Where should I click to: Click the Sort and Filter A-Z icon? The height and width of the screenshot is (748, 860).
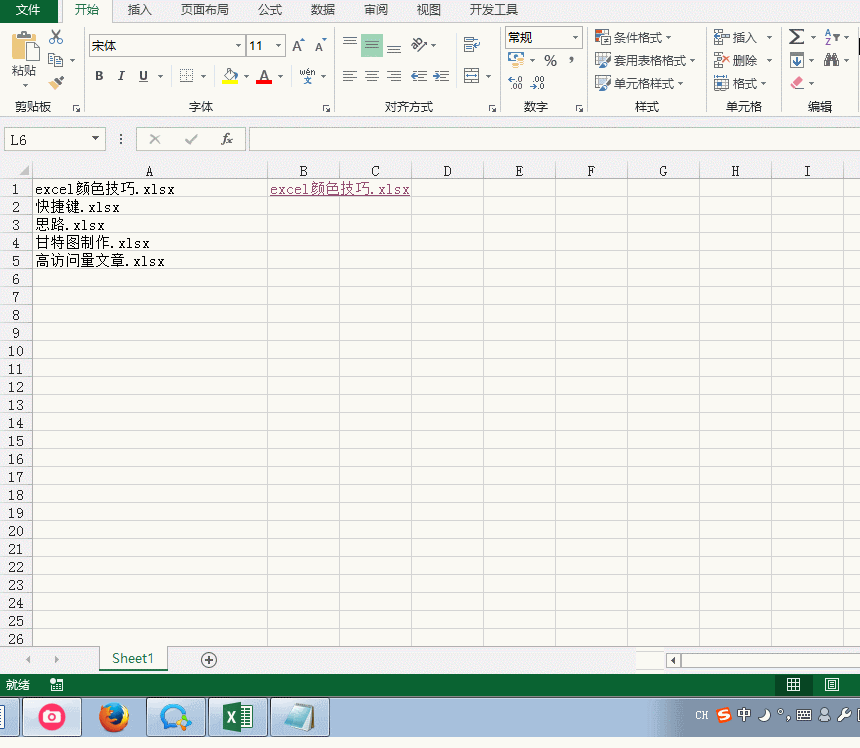tap(832, 37)
